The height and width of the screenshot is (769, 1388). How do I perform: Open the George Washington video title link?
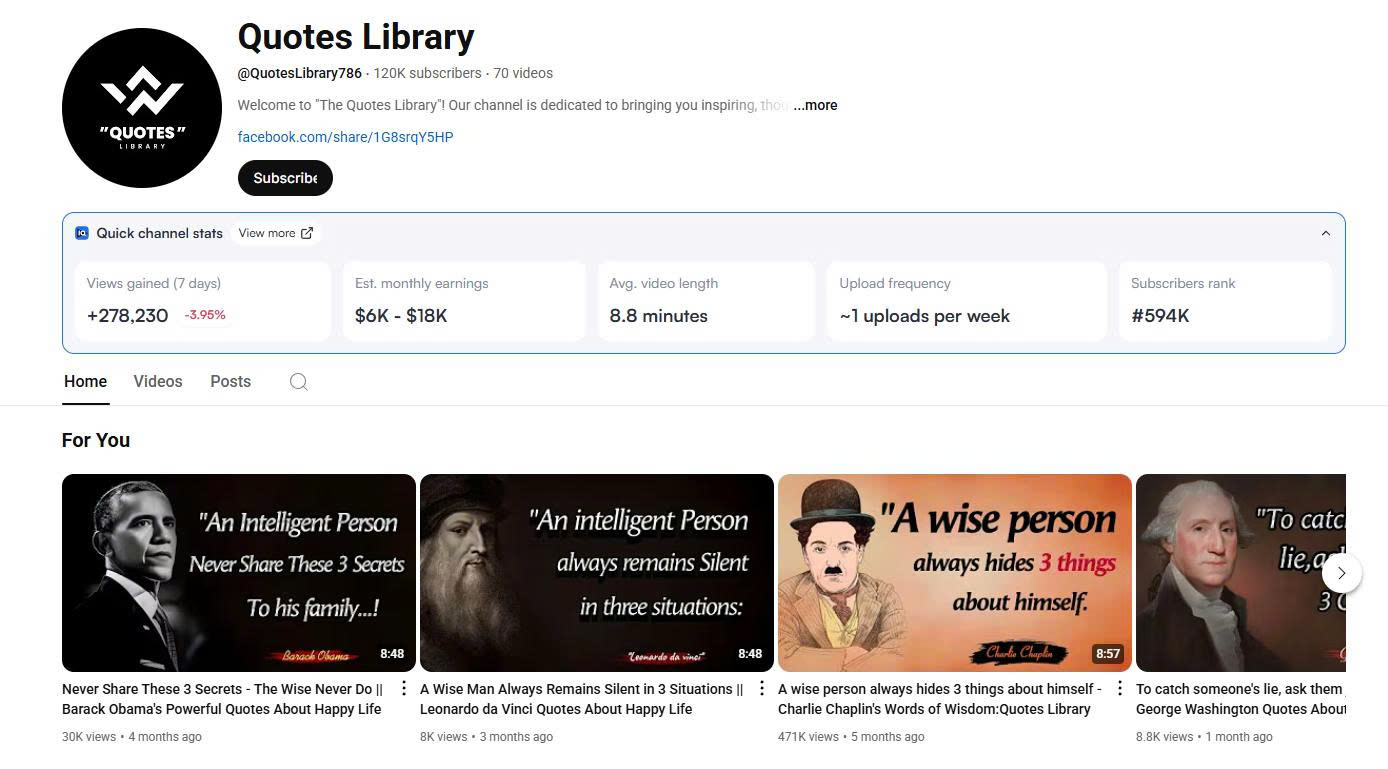[x=1240, y=699]
